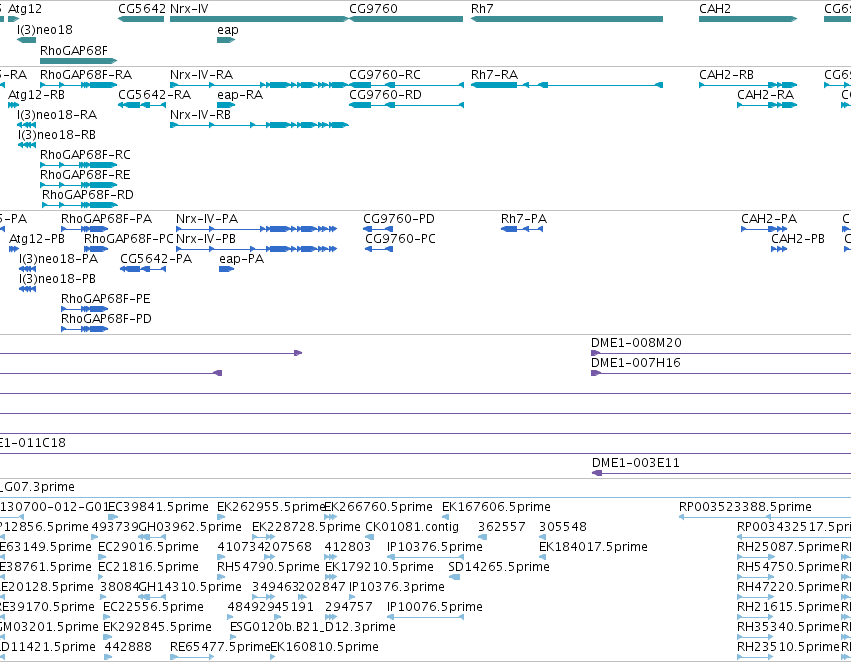Image resolution: width=851 pixels, height=662 pixels.
Task: Click the CG9760 gene label
Action: 373,9
